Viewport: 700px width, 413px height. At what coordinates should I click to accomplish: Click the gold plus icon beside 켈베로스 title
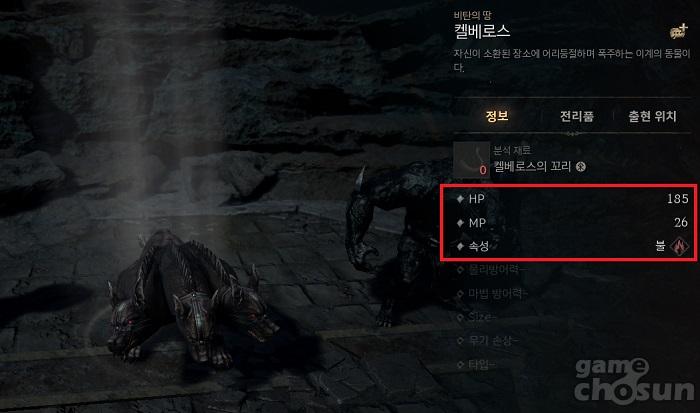pos(679,31)
